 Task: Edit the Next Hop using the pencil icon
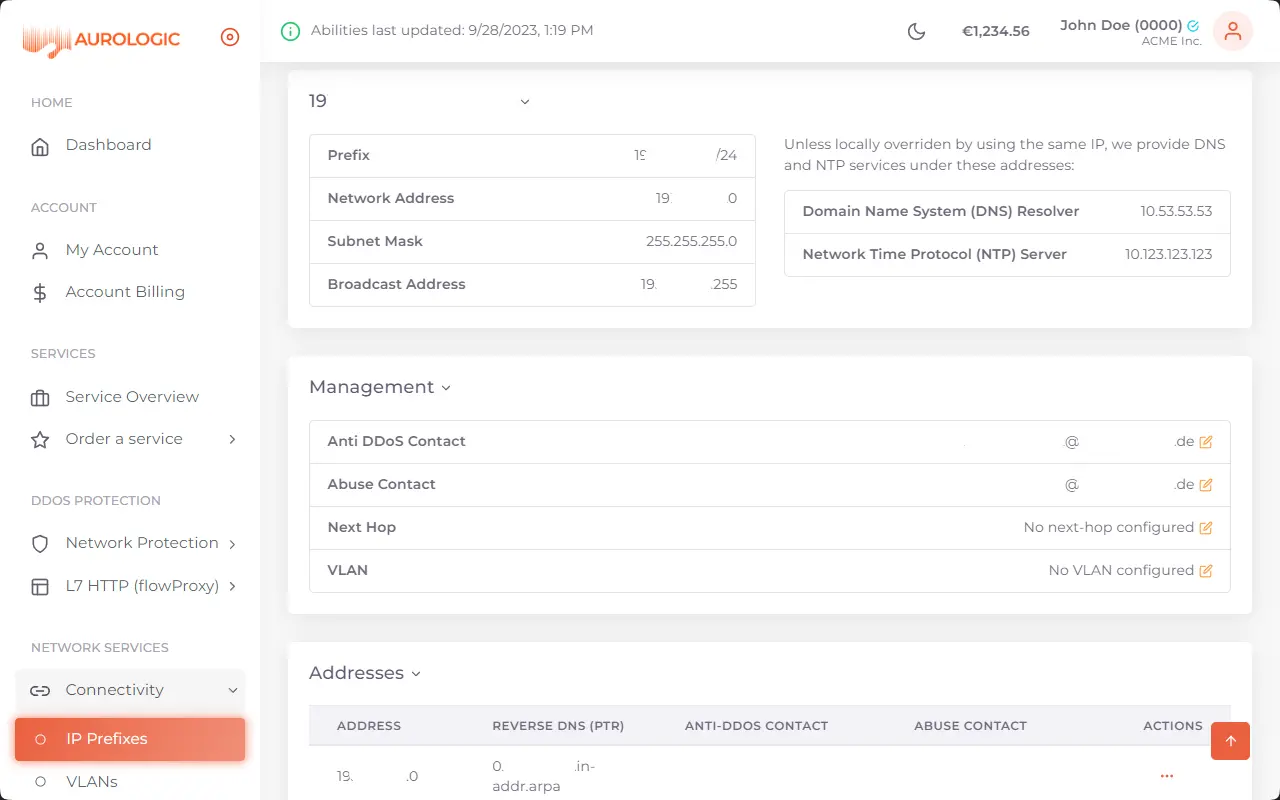tap(1207, 527)
